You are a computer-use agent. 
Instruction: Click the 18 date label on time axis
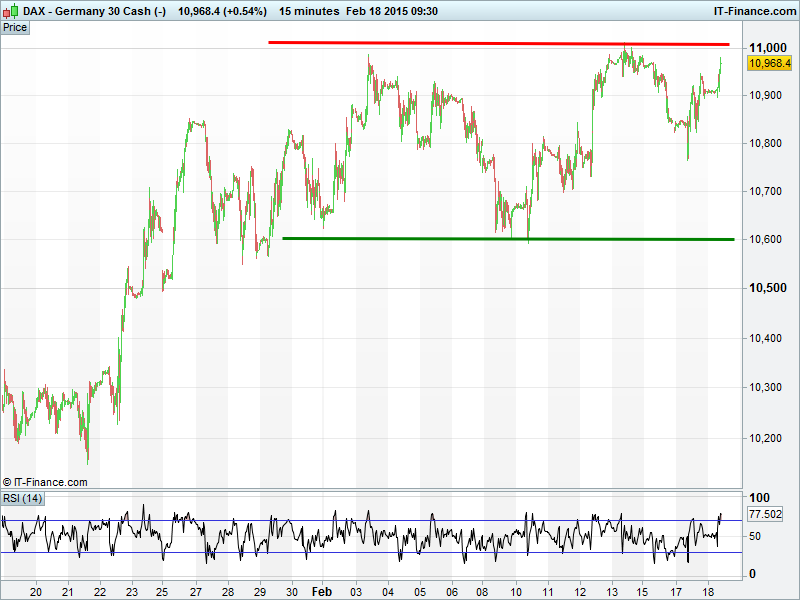707,591
